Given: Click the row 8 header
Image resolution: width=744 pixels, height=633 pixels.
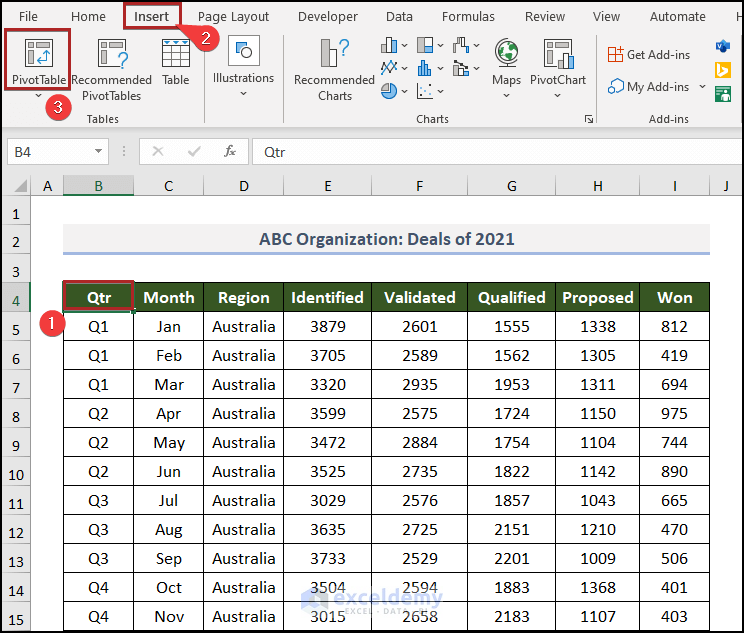Looking at the screenshot, I should [x=15, y=413].
